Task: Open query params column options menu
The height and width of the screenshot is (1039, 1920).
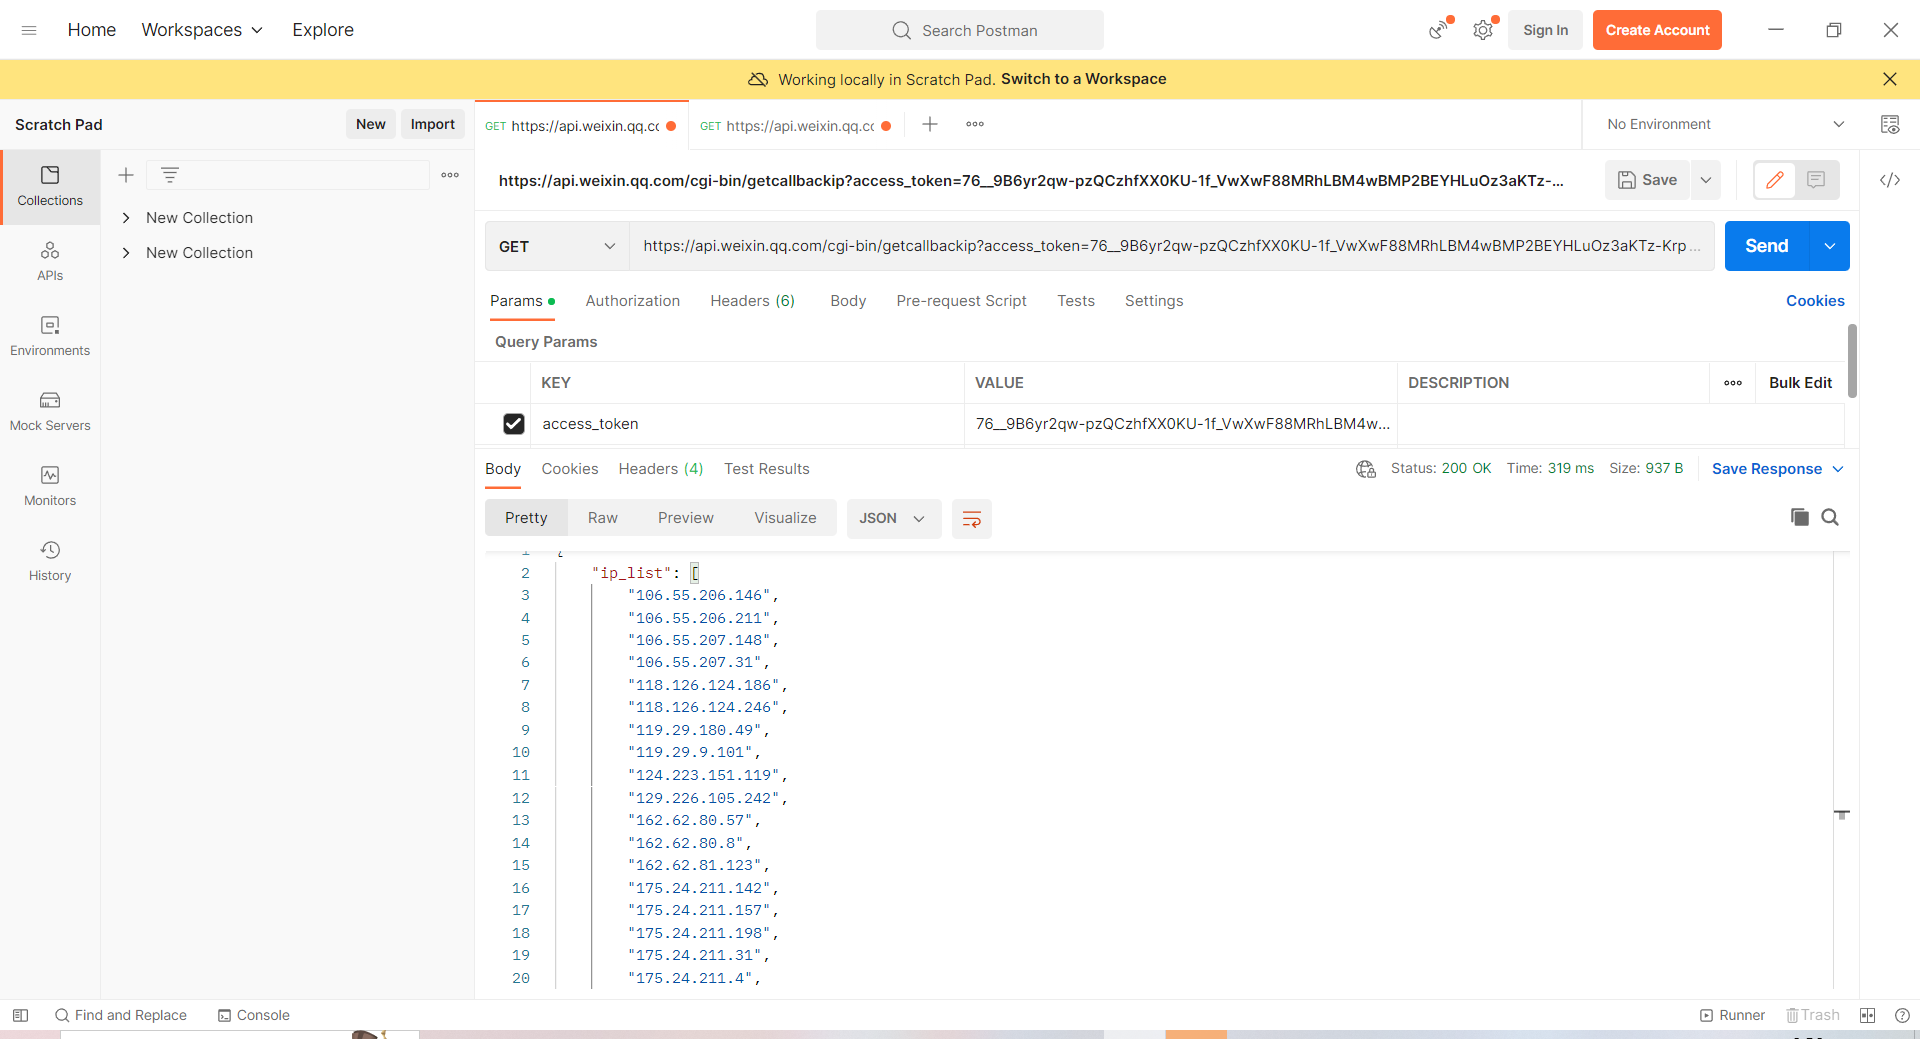Action: point(1733,383)
